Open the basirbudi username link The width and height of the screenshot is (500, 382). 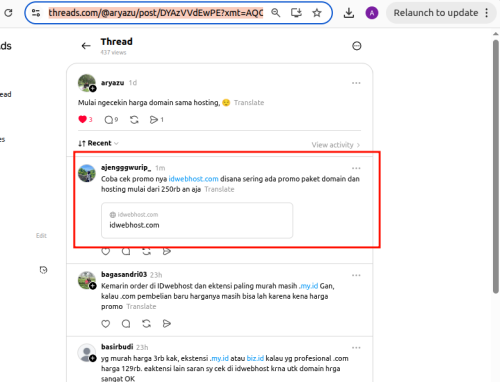click(x=117, y=347)
